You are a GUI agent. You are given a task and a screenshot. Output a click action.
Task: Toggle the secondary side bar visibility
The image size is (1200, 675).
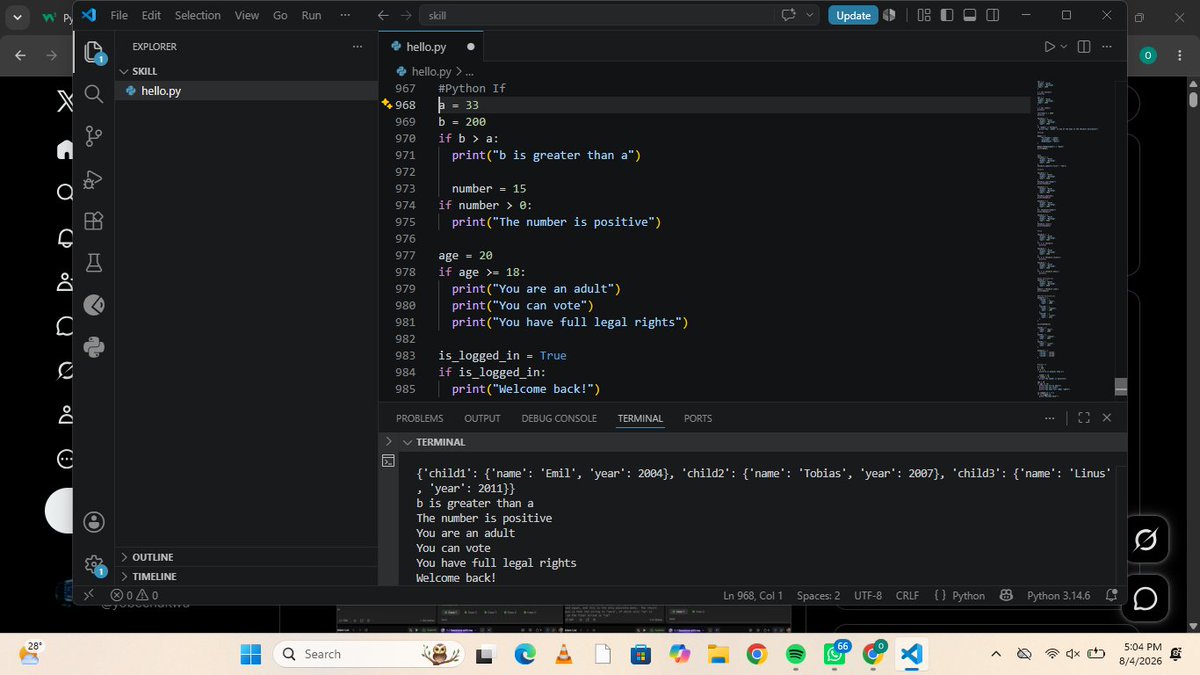coord(993,15)
